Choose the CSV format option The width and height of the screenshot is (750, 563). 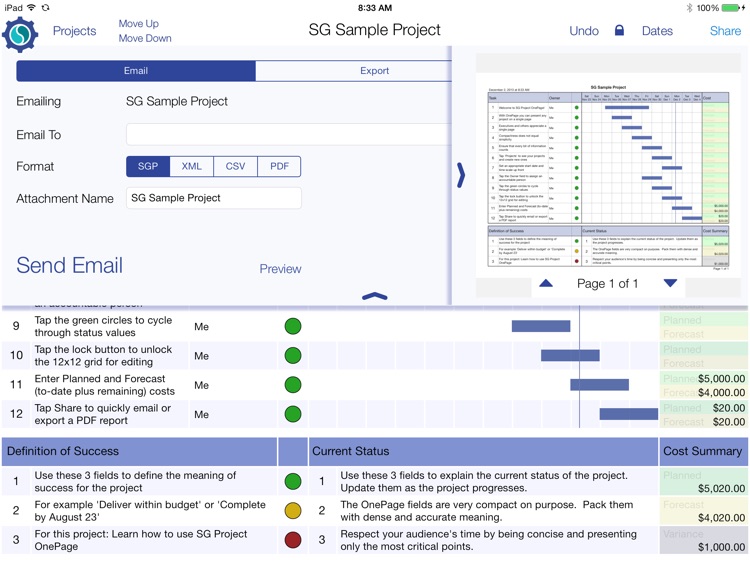(x=235, y=166)
